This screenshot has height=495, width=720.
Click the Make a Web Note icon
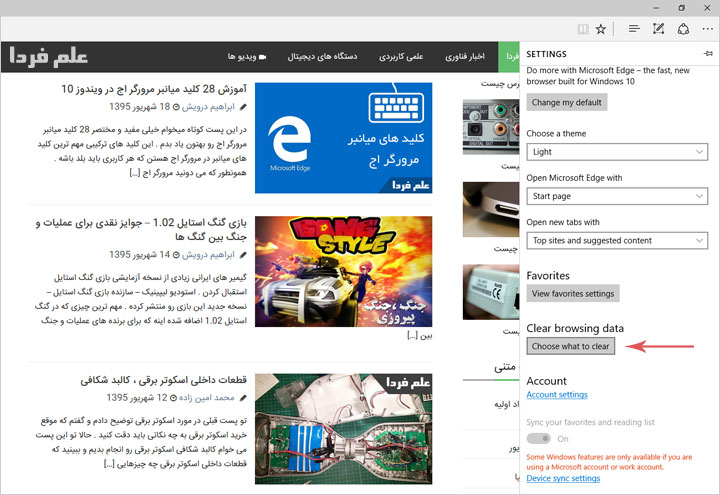(658, 30)
